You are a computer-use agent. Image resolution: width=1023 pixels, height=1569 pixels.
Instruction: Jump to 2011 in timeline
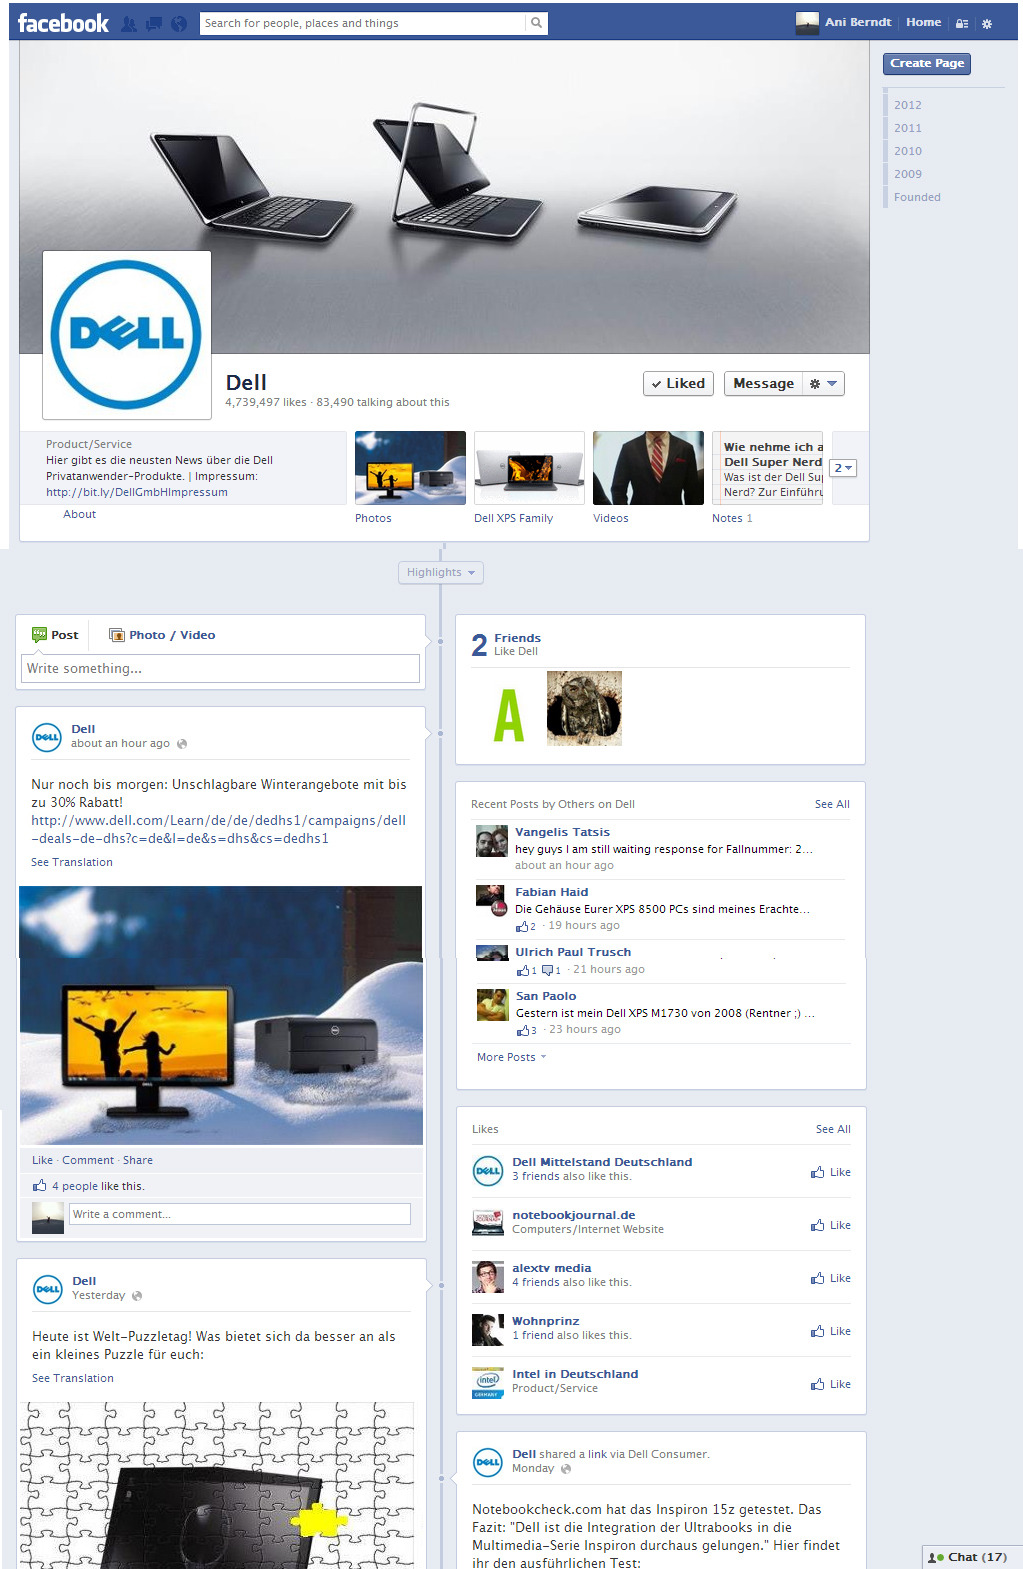pyautogui.click(x=908, y=128)
